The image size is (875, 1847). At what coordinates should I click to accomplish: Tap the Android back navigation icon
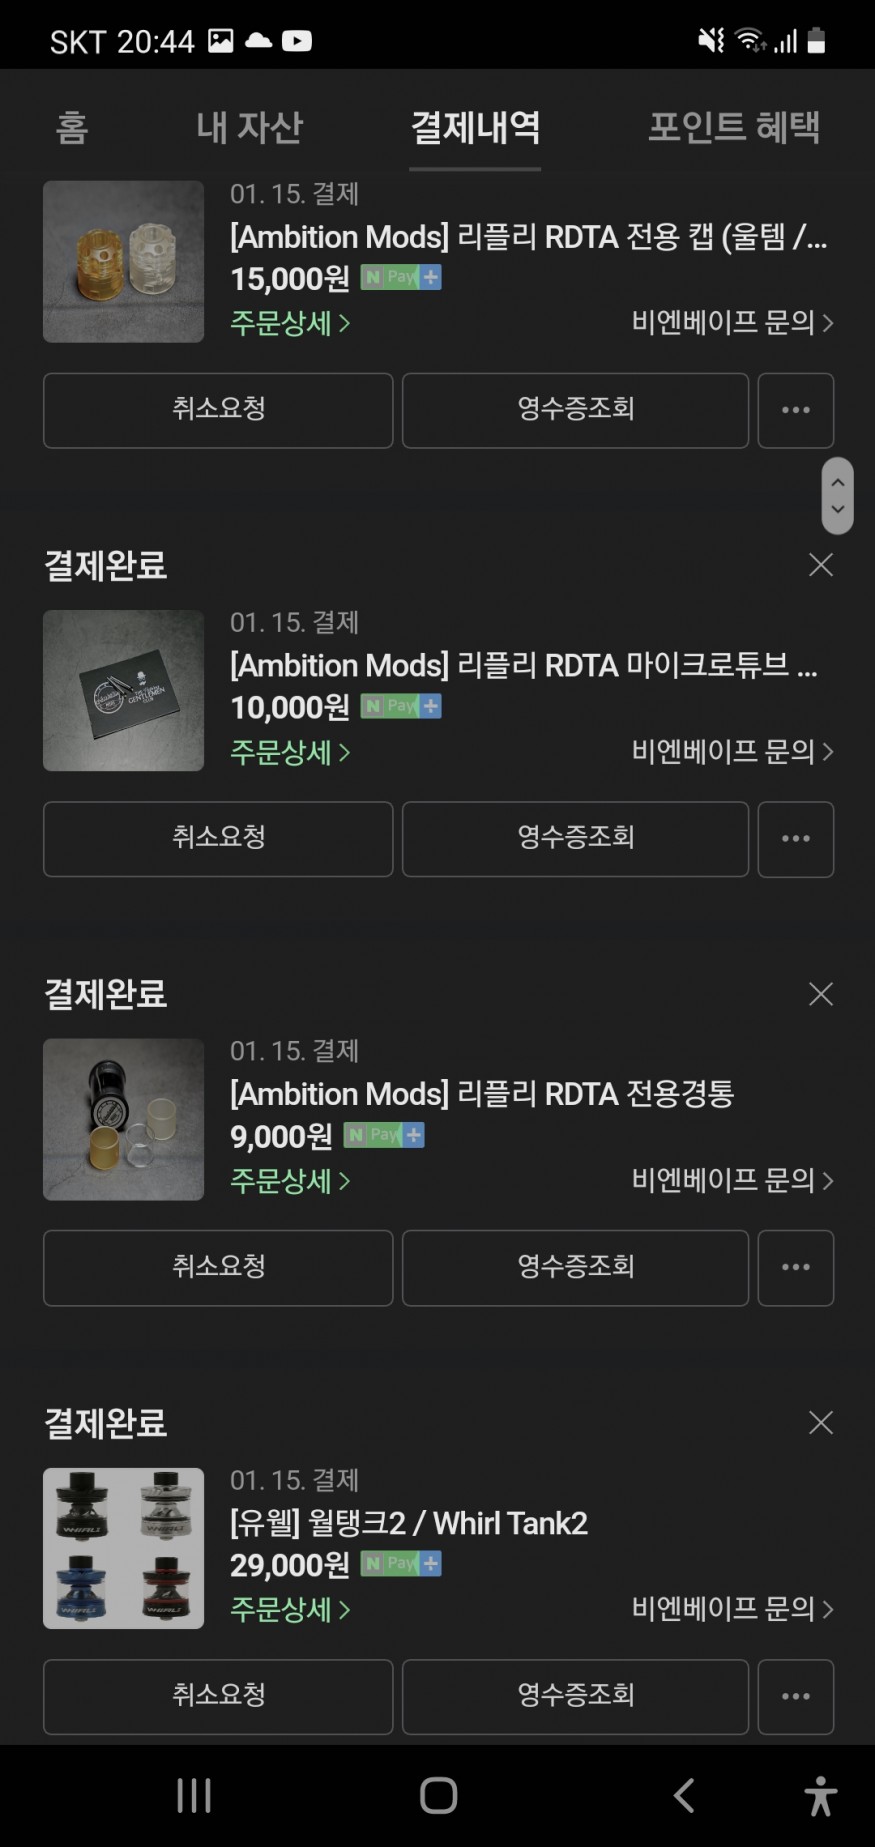pyautogui.click(x=684, y=1795)
